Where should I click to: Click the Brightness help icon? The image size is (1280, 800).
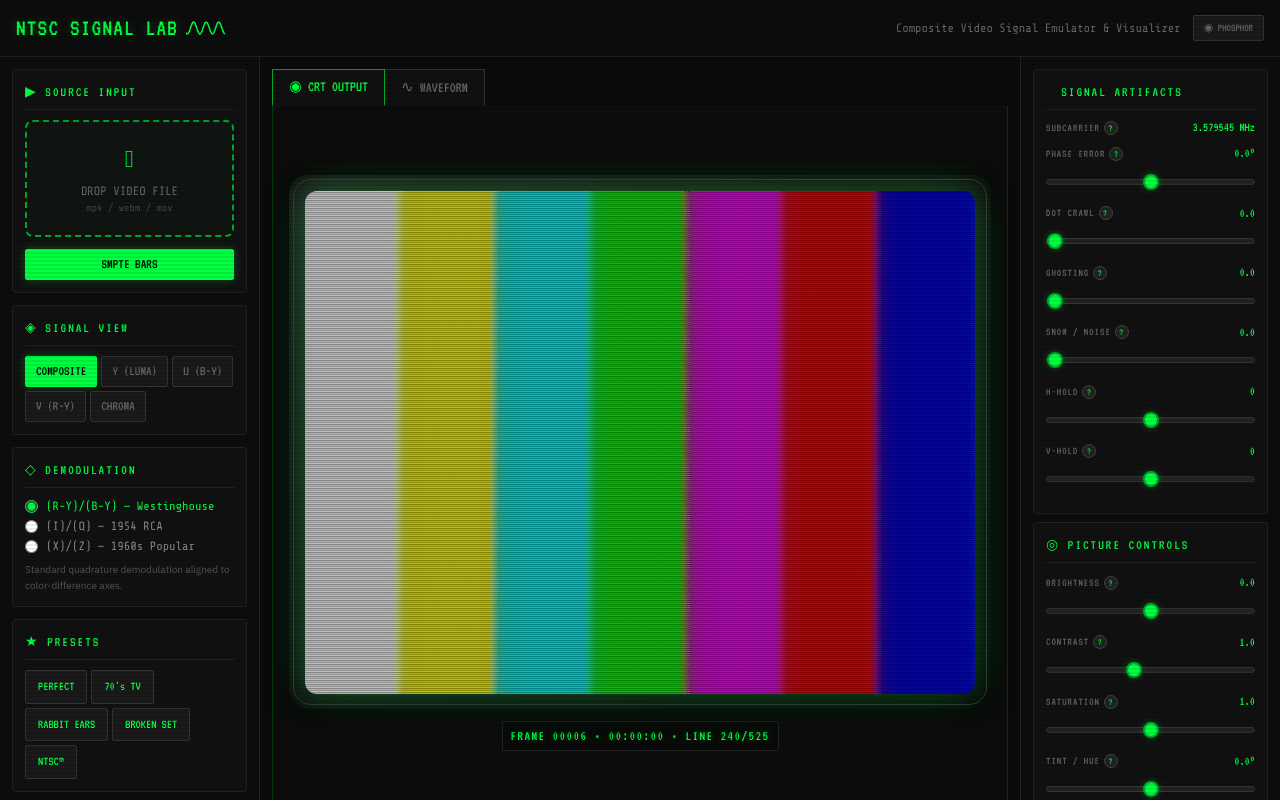coord(1110,583)
